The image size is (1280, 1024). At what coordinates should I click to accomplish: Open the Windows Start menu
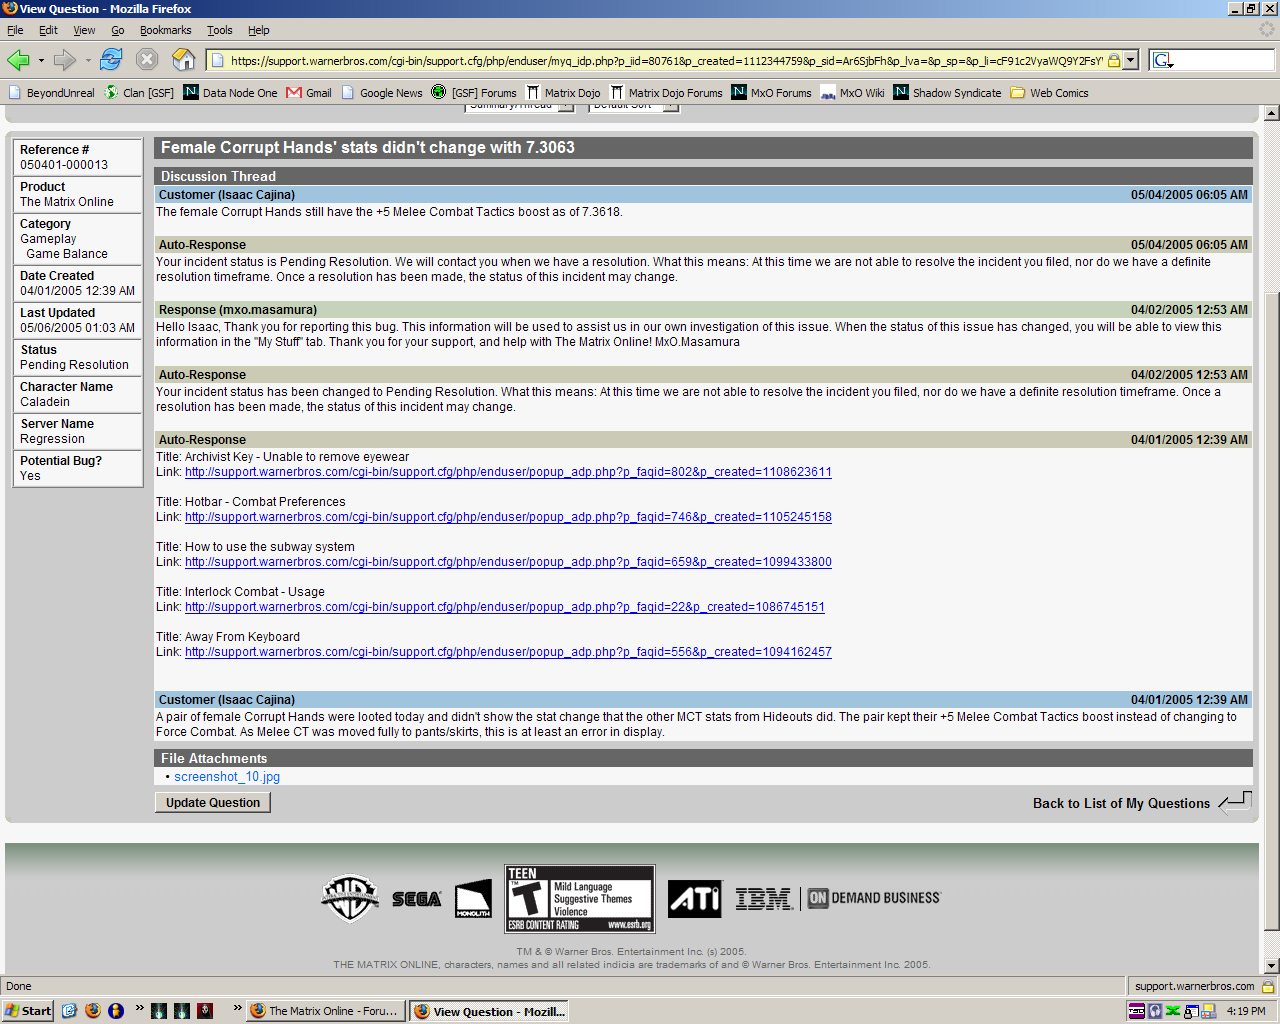[x=28, y=1011]
